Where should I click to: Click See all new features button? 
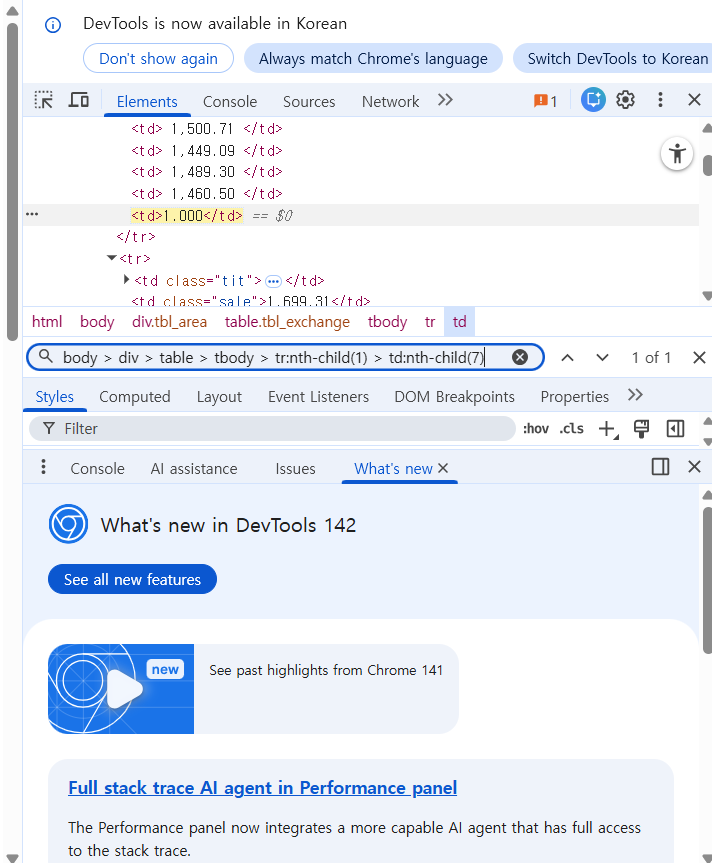pos(133,579)
